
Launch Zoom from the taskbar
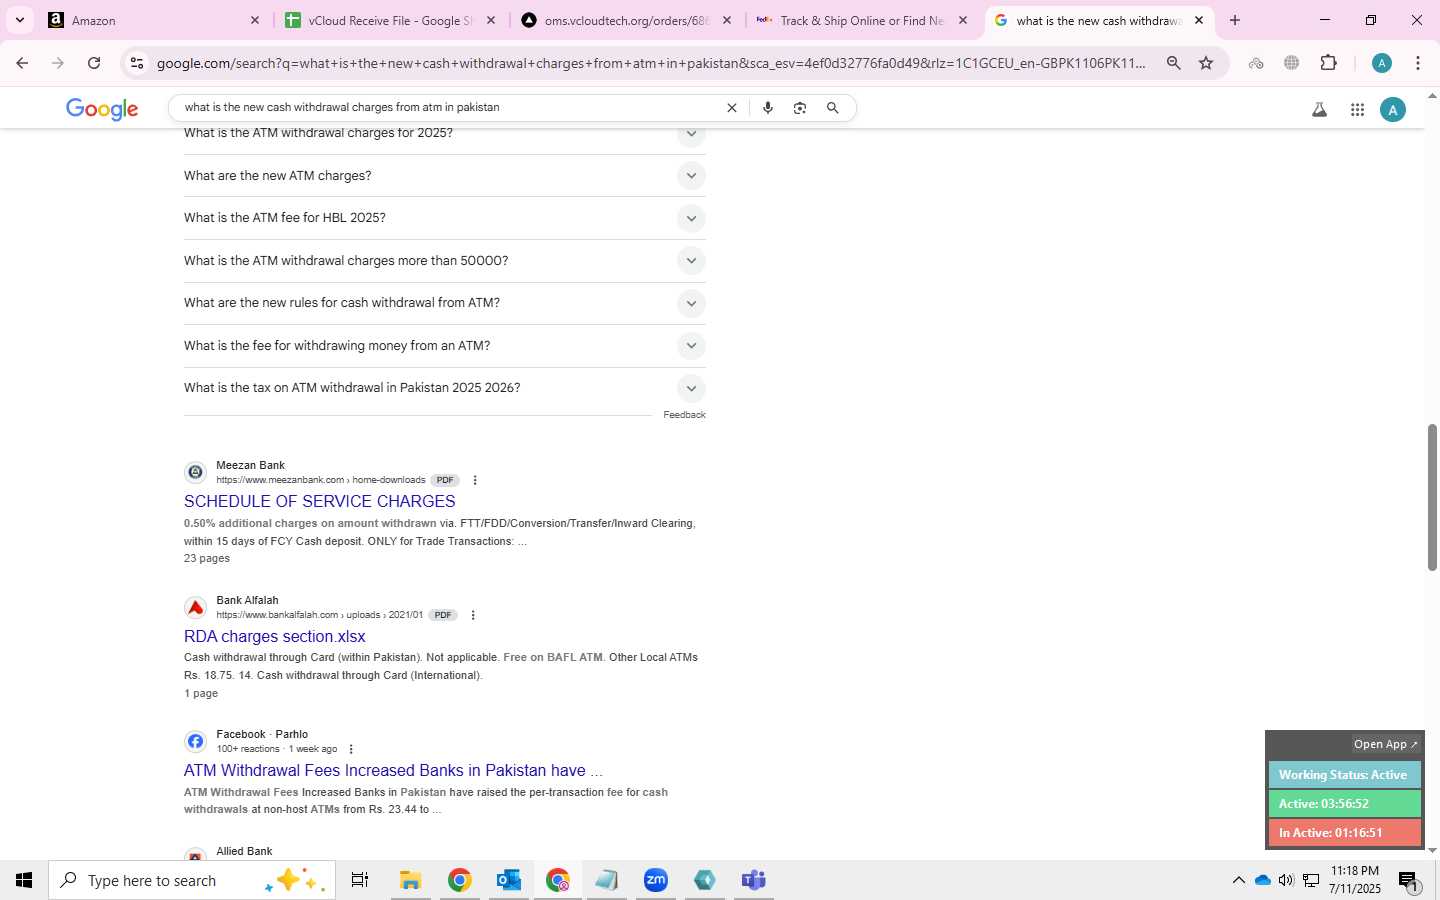(655, 880)
